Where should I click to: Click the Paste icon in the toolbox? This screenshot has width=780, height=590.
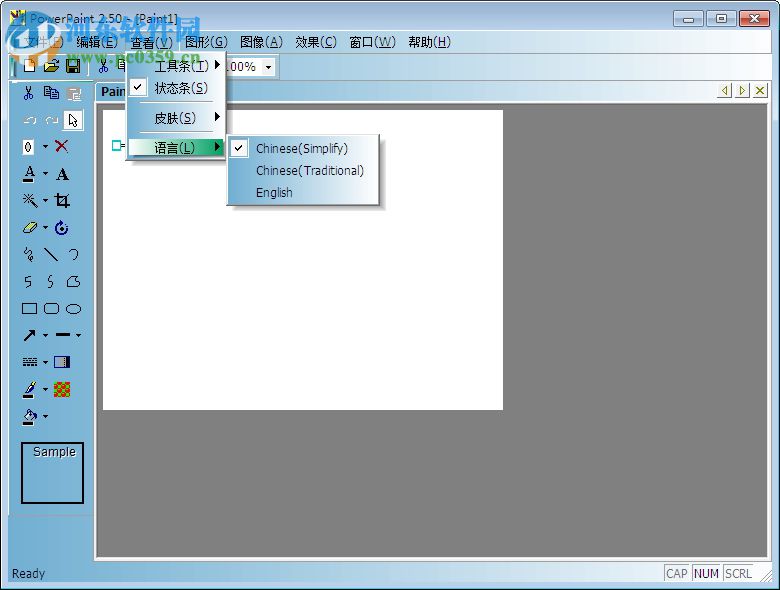74,93
